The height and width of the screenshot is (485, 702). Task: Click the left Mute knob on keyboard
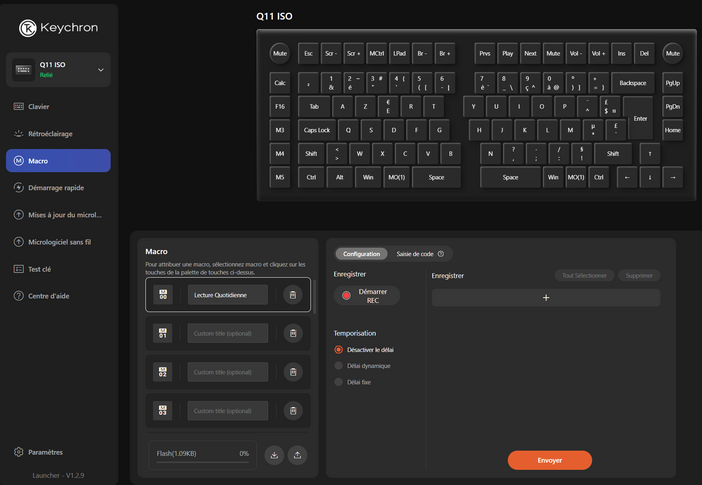point(280,53)
